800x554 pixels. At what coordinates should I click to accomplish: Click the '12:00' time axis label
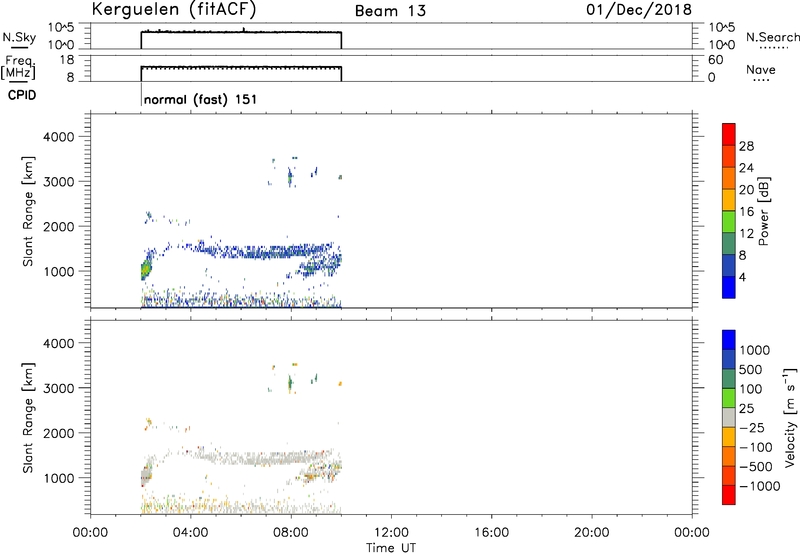391,533
